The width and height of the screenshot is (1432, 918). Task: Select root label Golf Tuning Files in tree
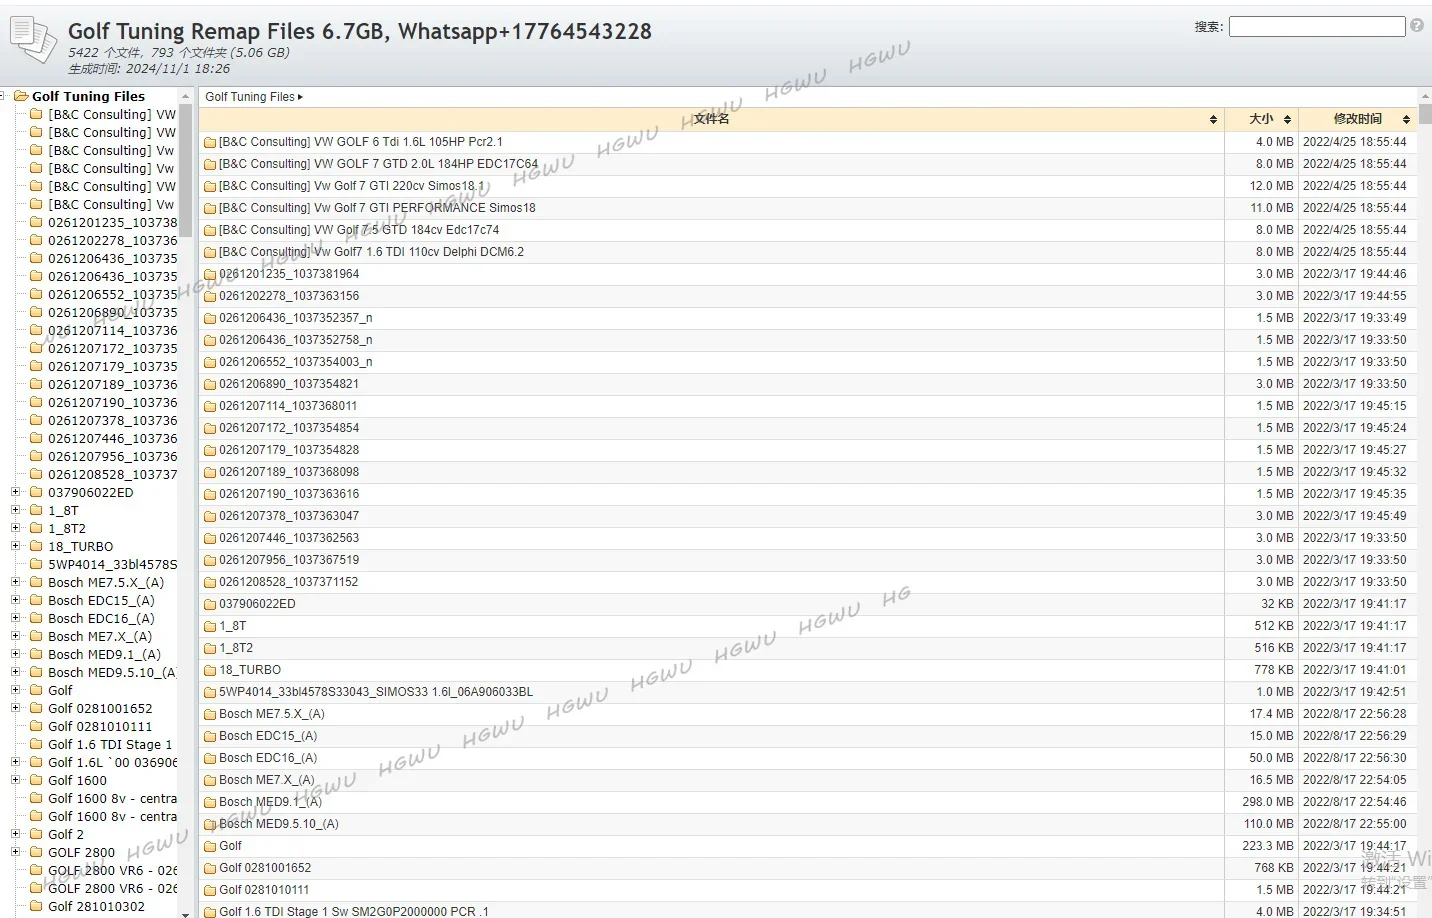coord(88,96)
